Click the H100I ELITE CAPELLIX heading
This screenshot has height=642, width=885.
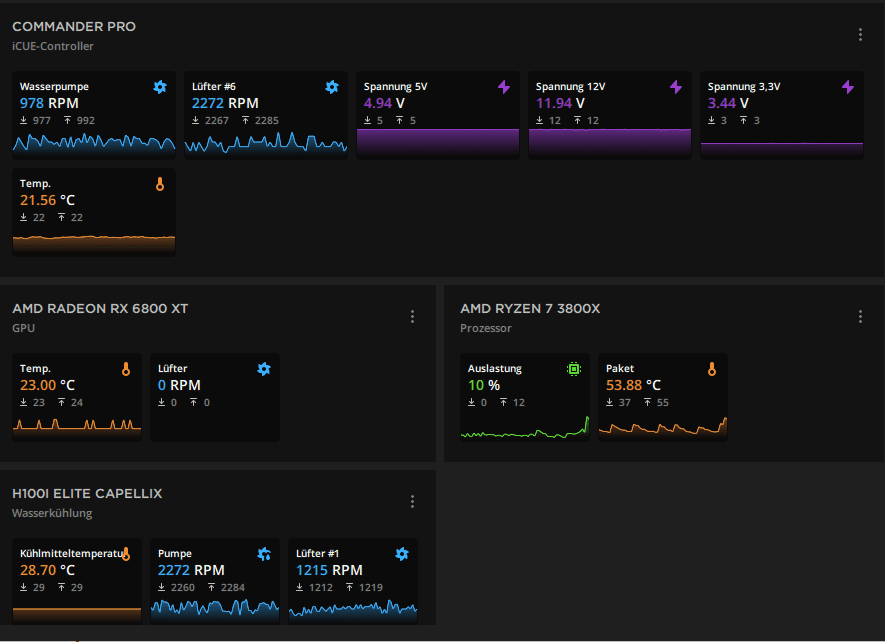87,493
